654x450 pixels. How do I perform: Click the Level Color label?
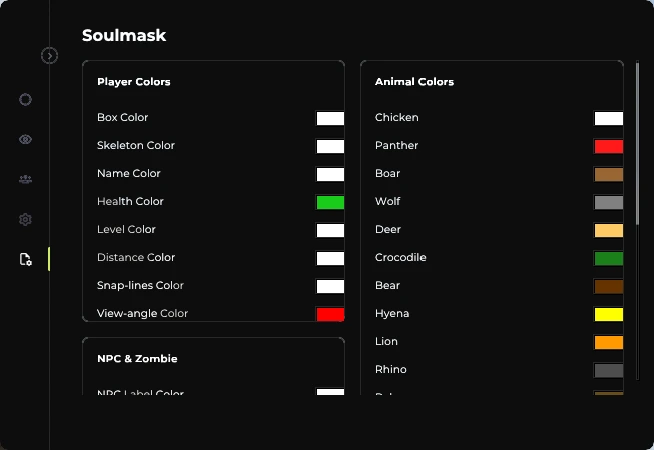126,229
